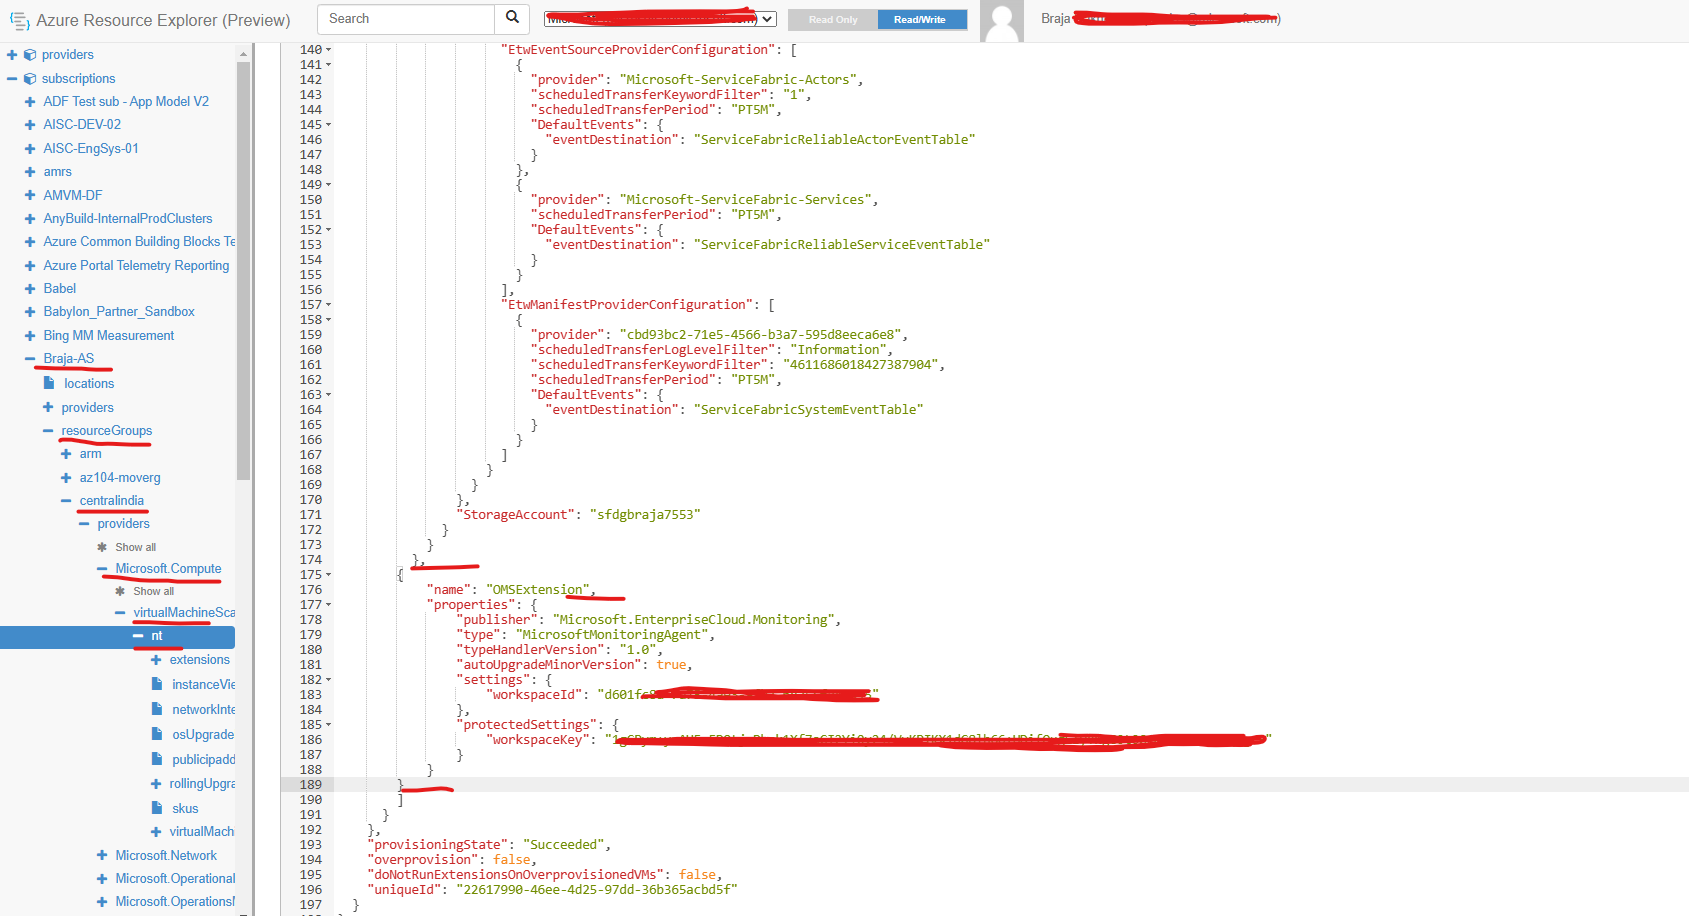The image size is (1689, 916).
Task: Expand ADF Test sub - App Model V2
Action: coord(30,102)
